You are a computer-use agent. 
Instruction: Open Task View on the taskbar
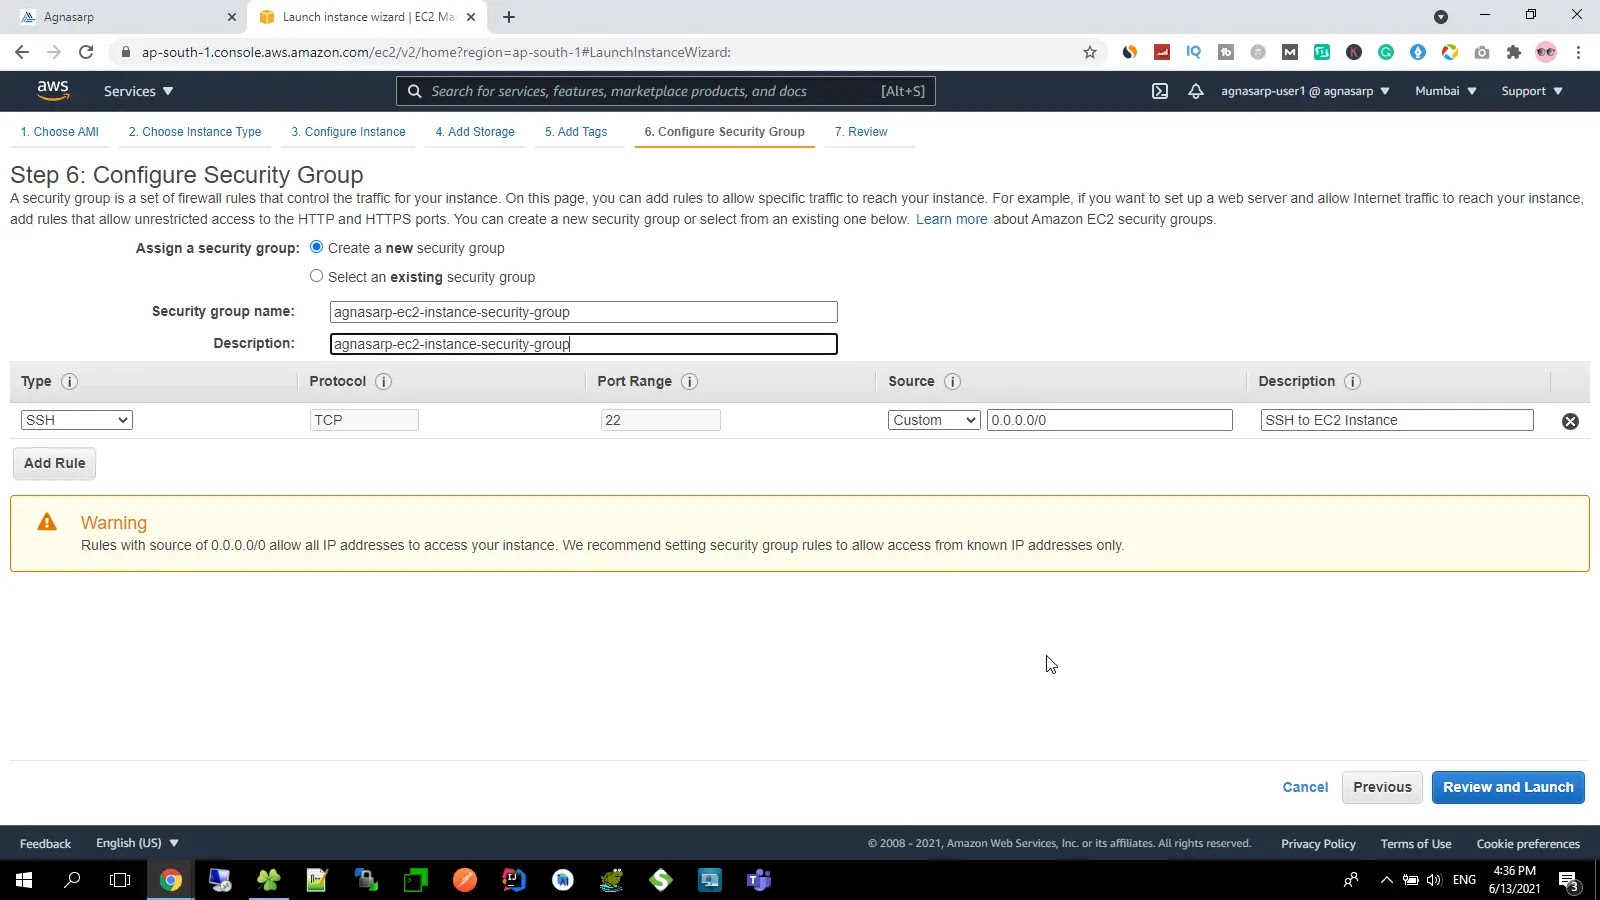[x=120, y=880]
